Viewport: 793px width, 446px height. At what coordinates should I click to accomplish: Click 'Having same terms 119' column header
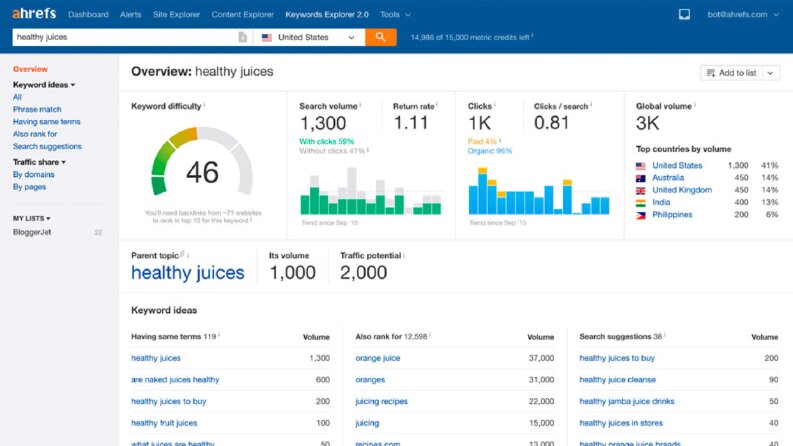pyautogui.click(x=173, y=337)
